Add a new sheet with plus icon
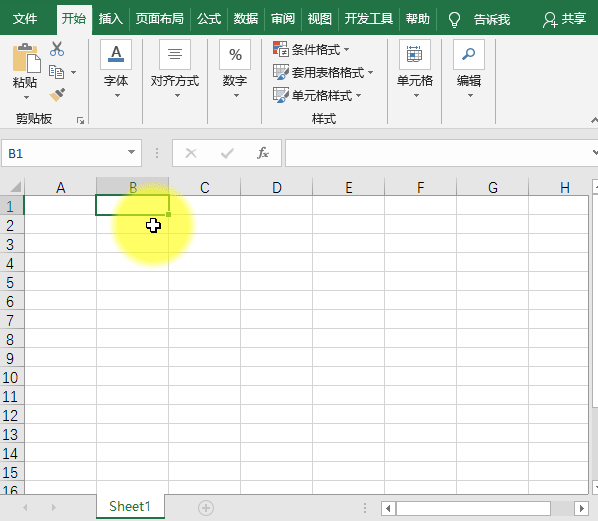Screen dimensions: 598x521 pos(206,508)
